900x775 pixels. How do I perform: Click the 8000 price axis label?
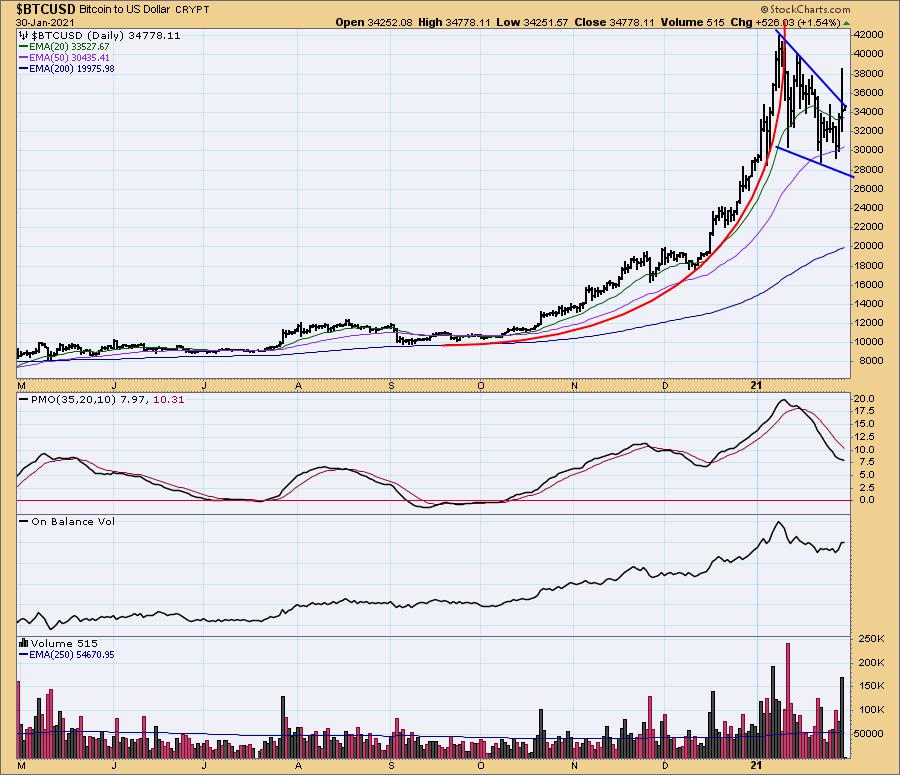pos(871,361)
